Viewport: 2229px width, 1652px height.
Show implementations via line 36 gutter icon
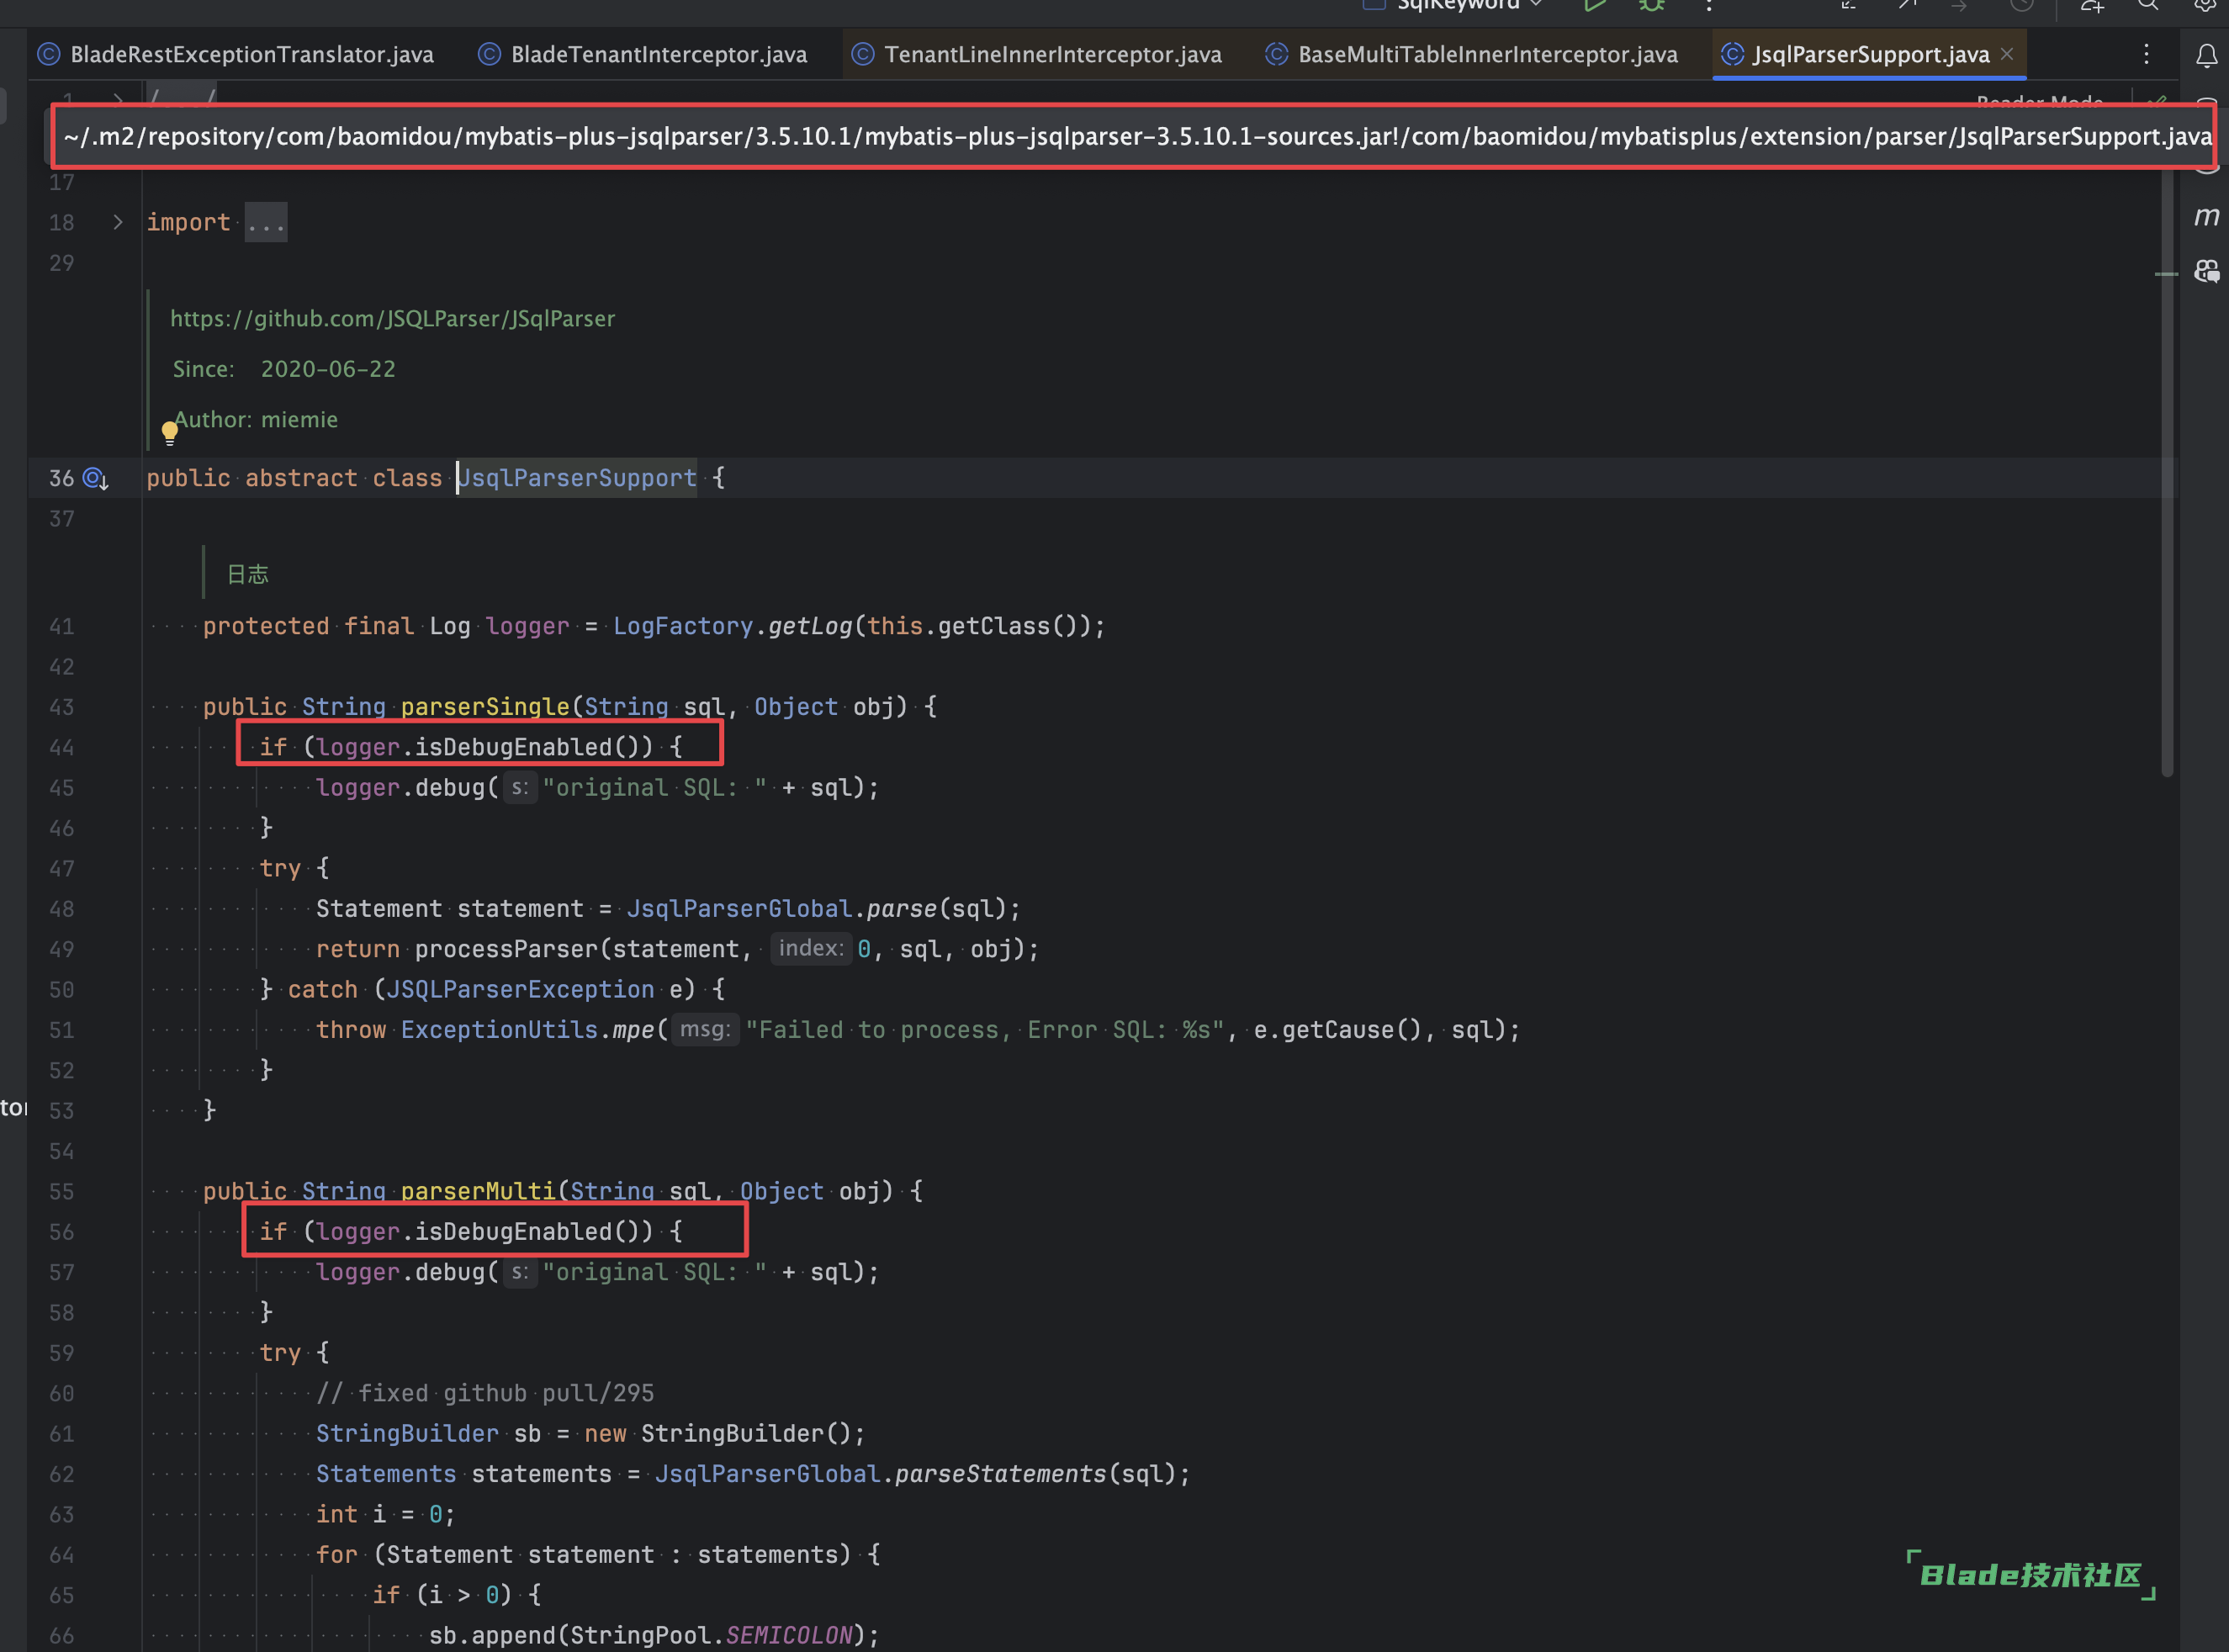click(x=95, y=478)
